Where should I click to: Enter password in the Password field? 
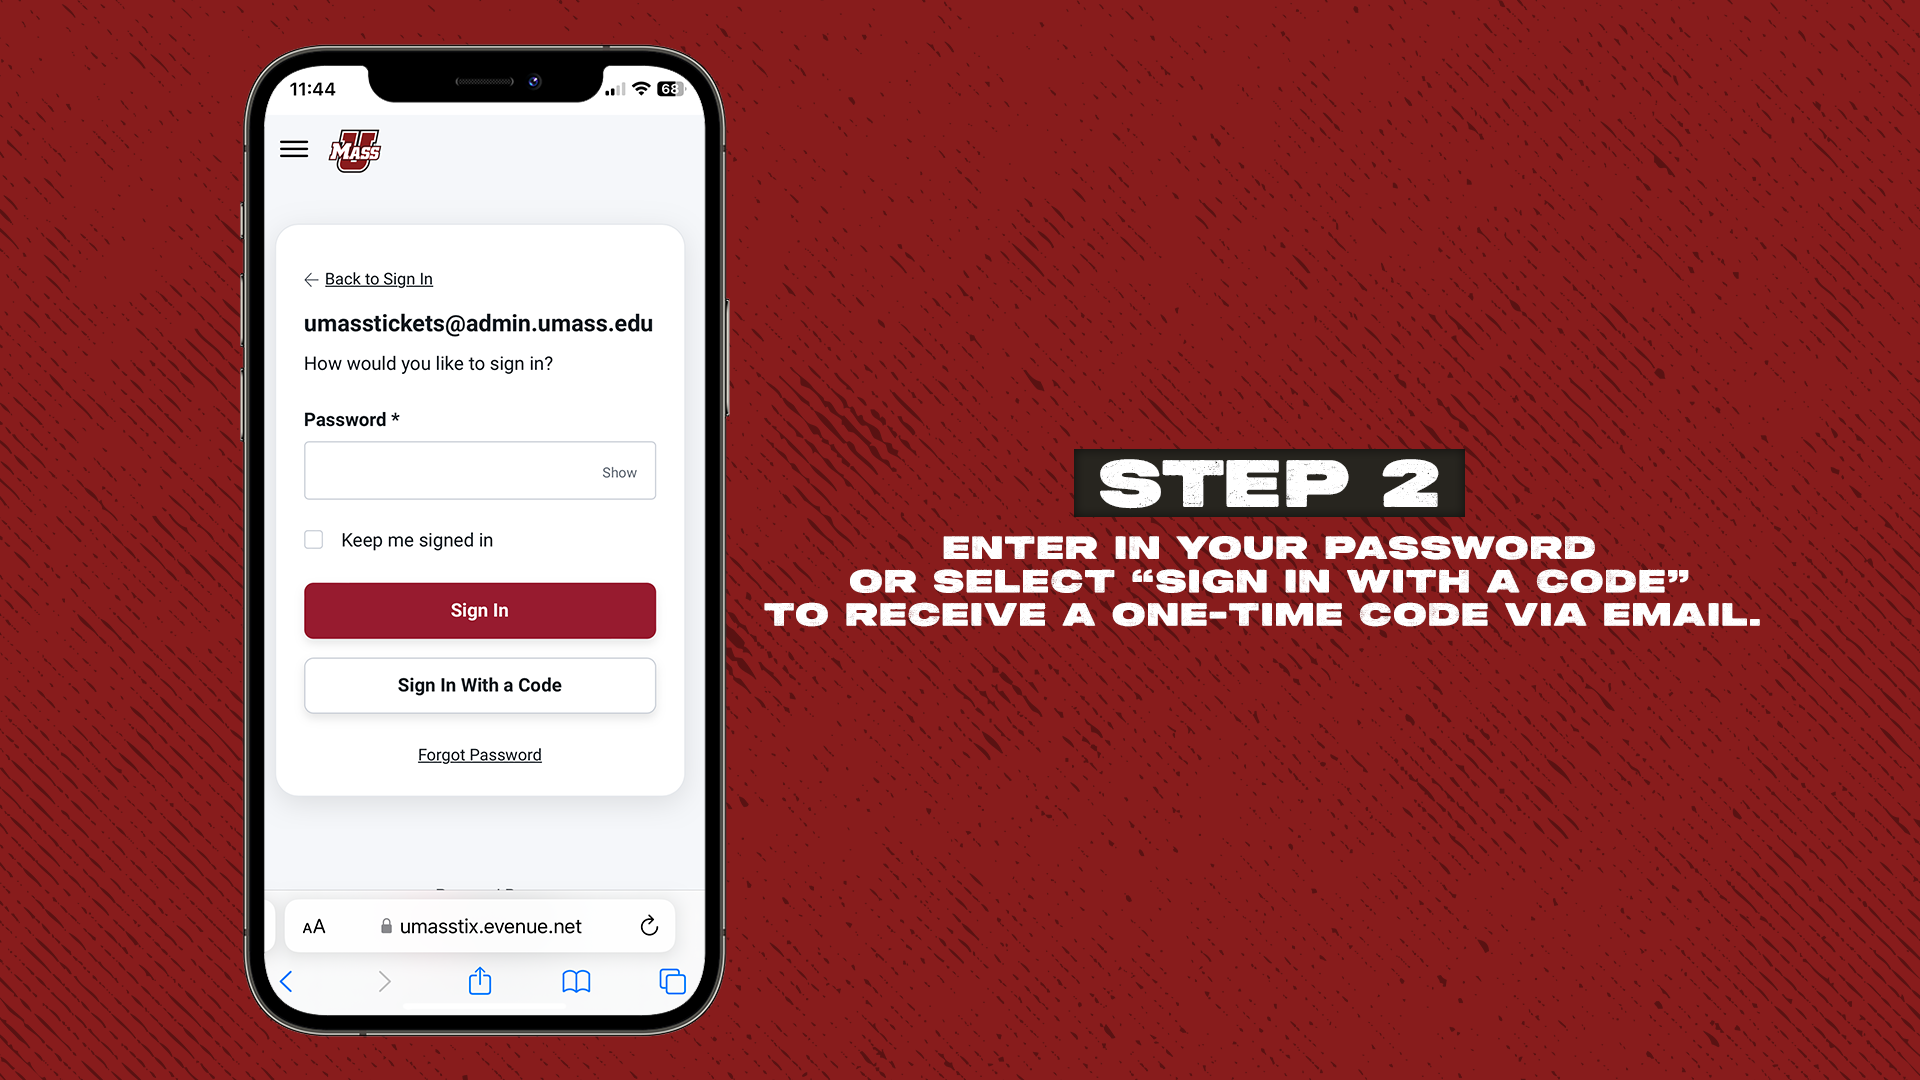(480, 471)
